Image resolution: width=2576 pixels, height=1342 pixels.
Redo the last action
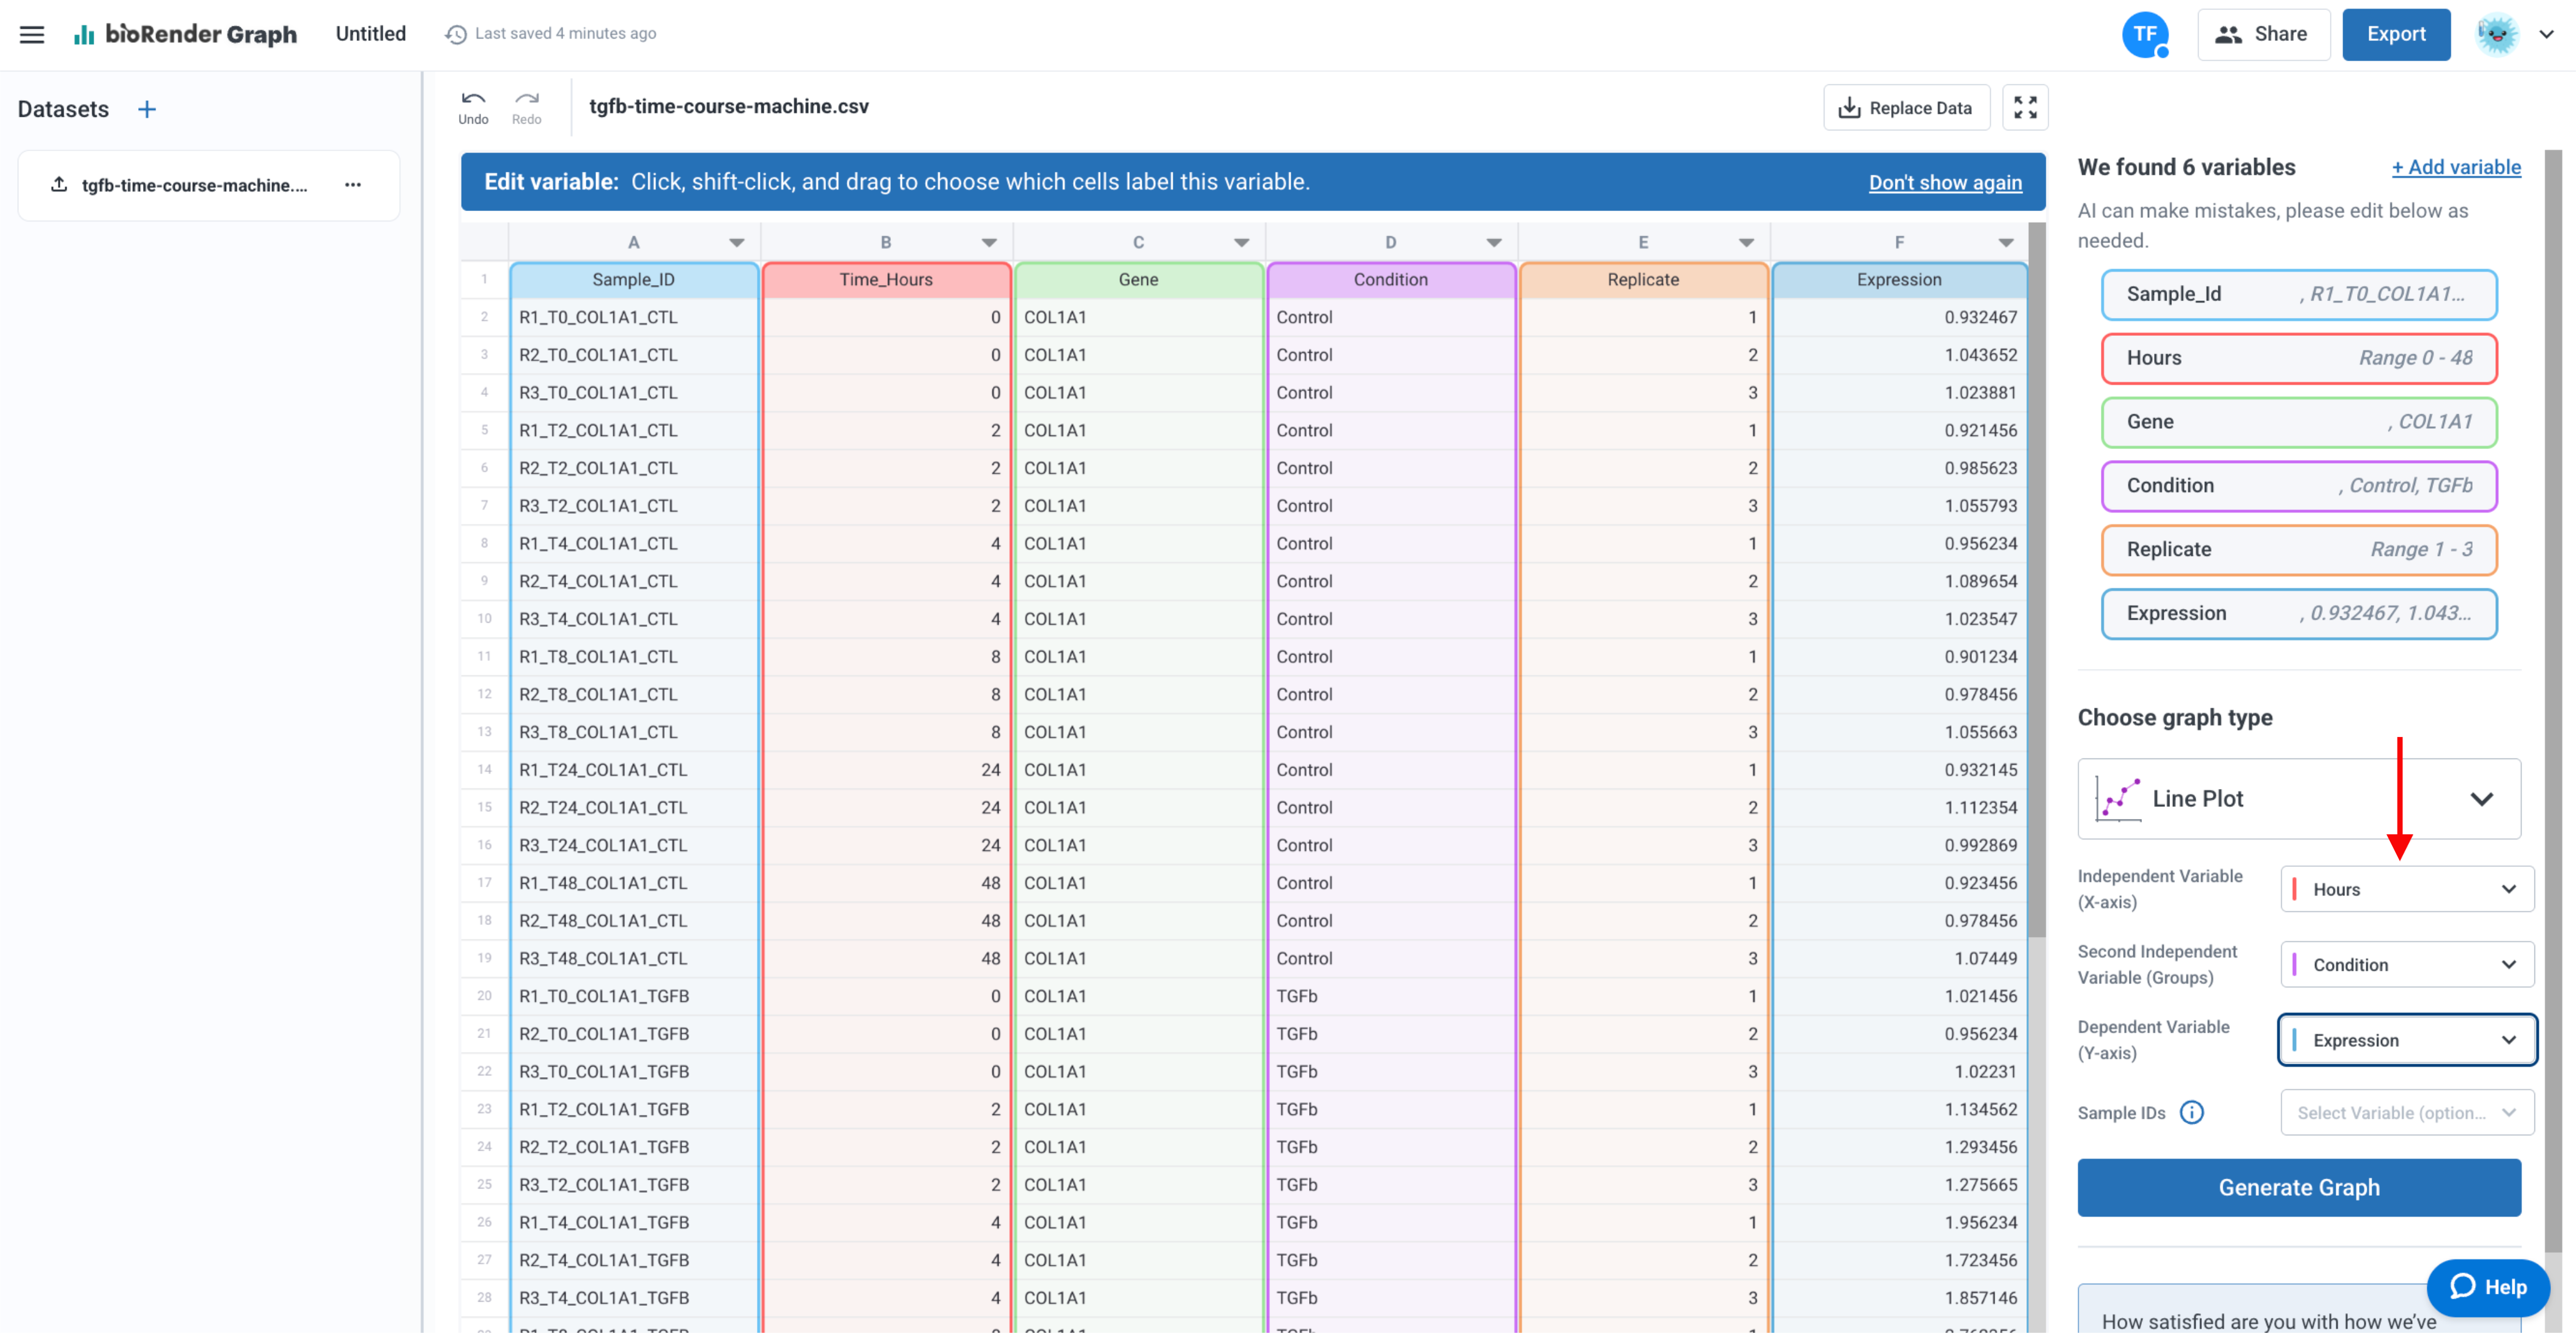pyautogui.click(x=527, y=107)
